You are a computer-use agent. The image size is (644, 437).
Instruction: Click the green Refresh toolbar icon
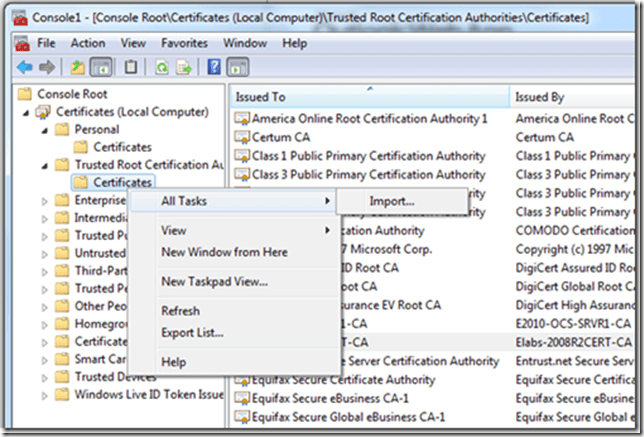(x=160, y=67)
